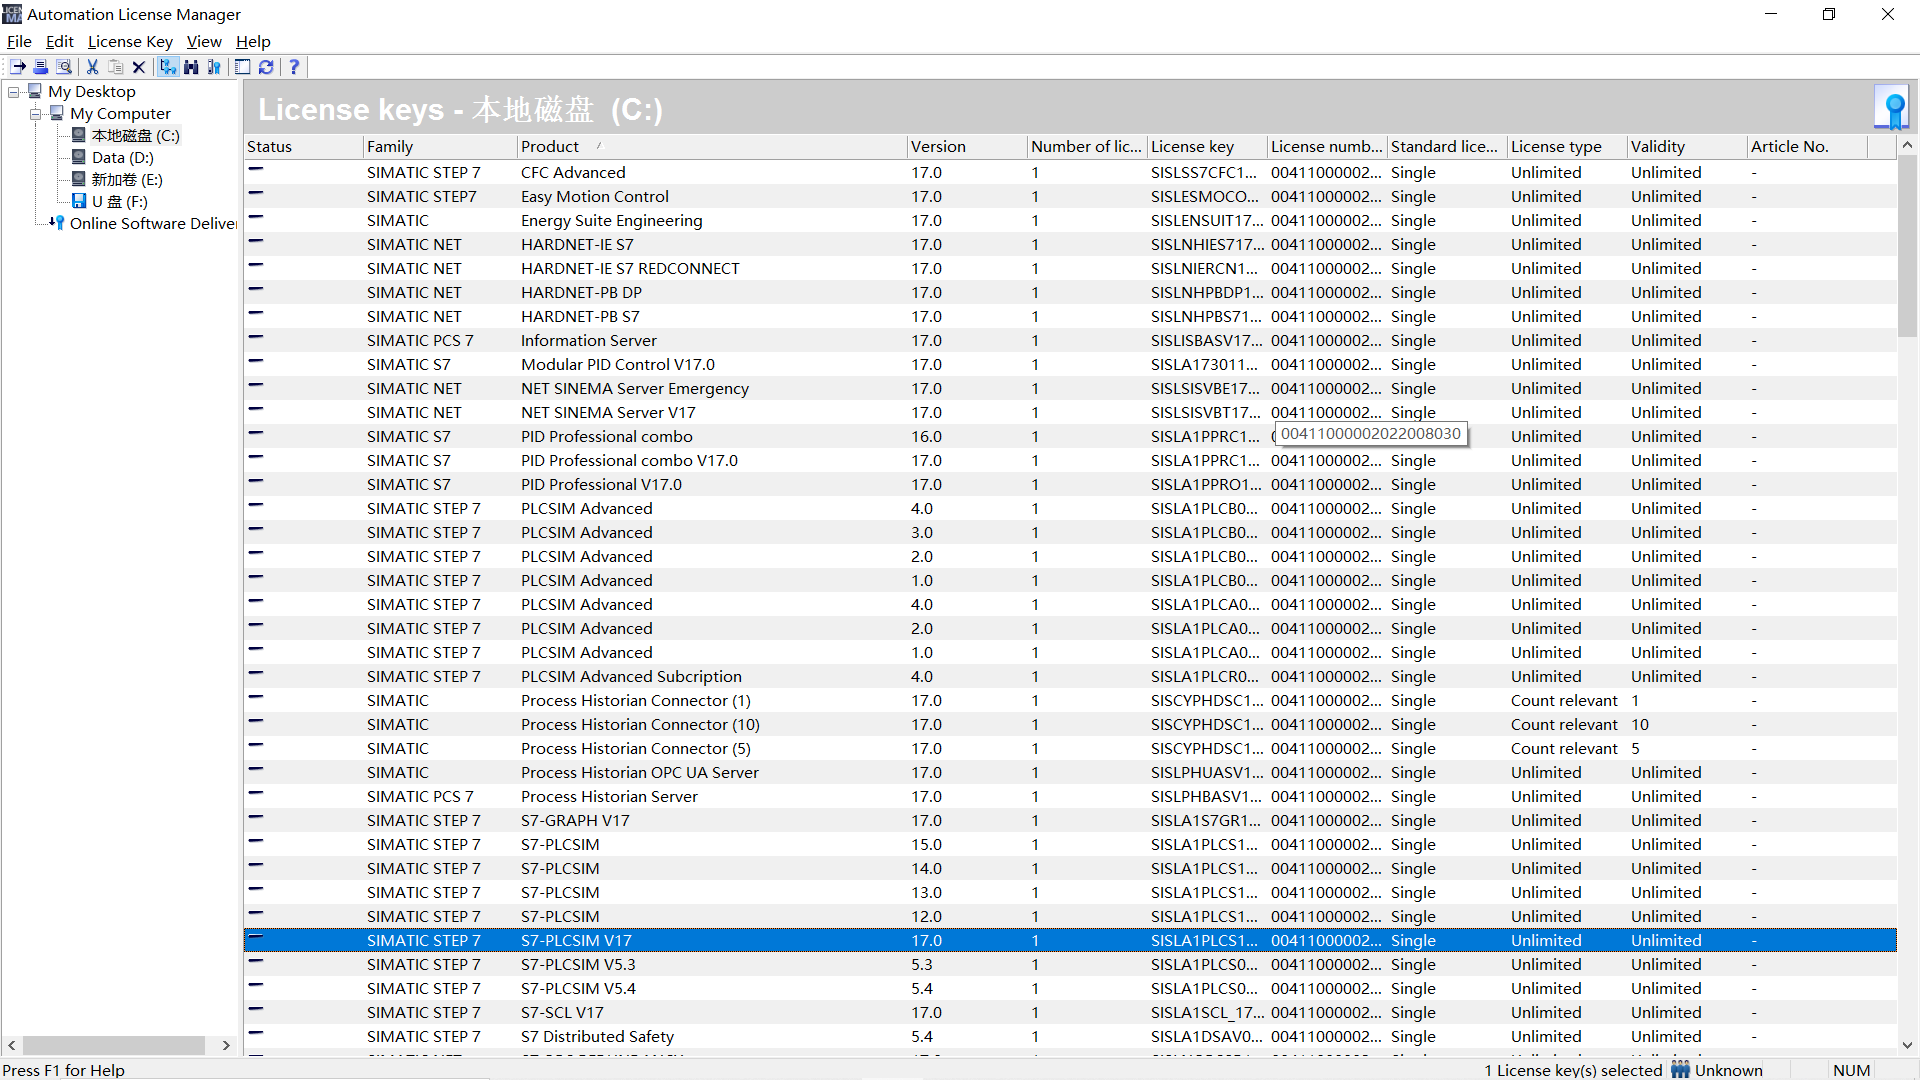This screenshot has height=1080, width=1920.
Task: Collapse the My Computer tree node
Action: point(36,114)
